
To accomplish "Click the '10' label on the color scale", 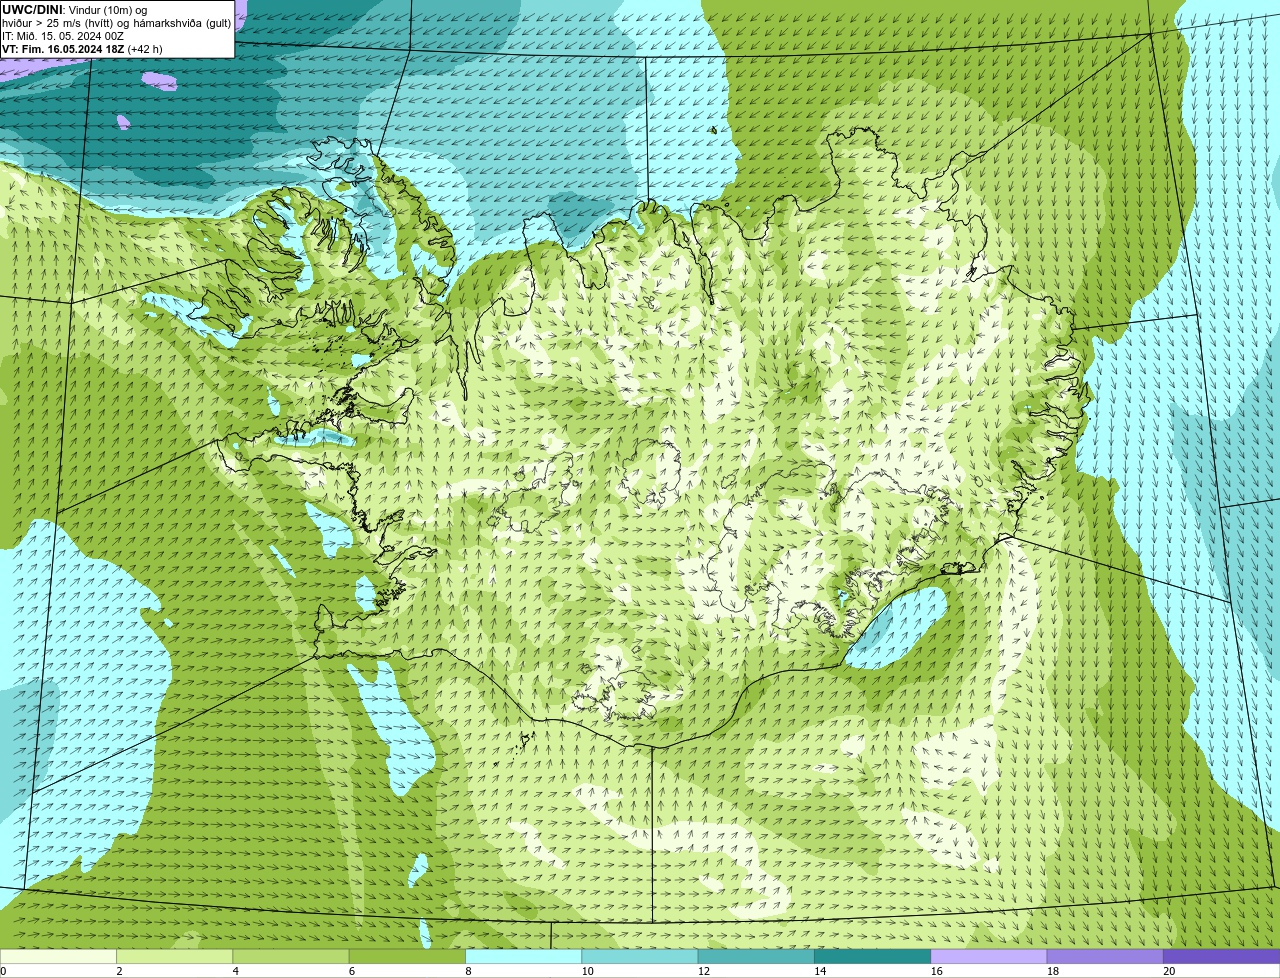I will [x=587, y=971].
